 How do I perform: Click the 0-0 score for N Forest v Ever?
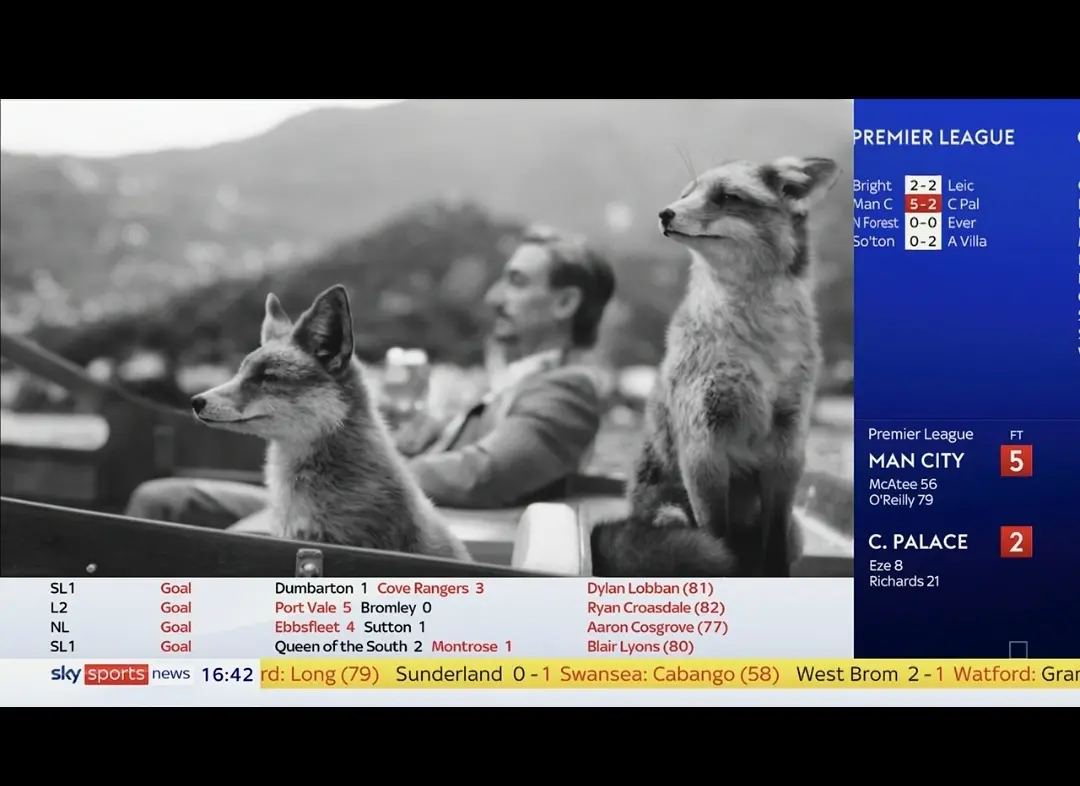923,223
